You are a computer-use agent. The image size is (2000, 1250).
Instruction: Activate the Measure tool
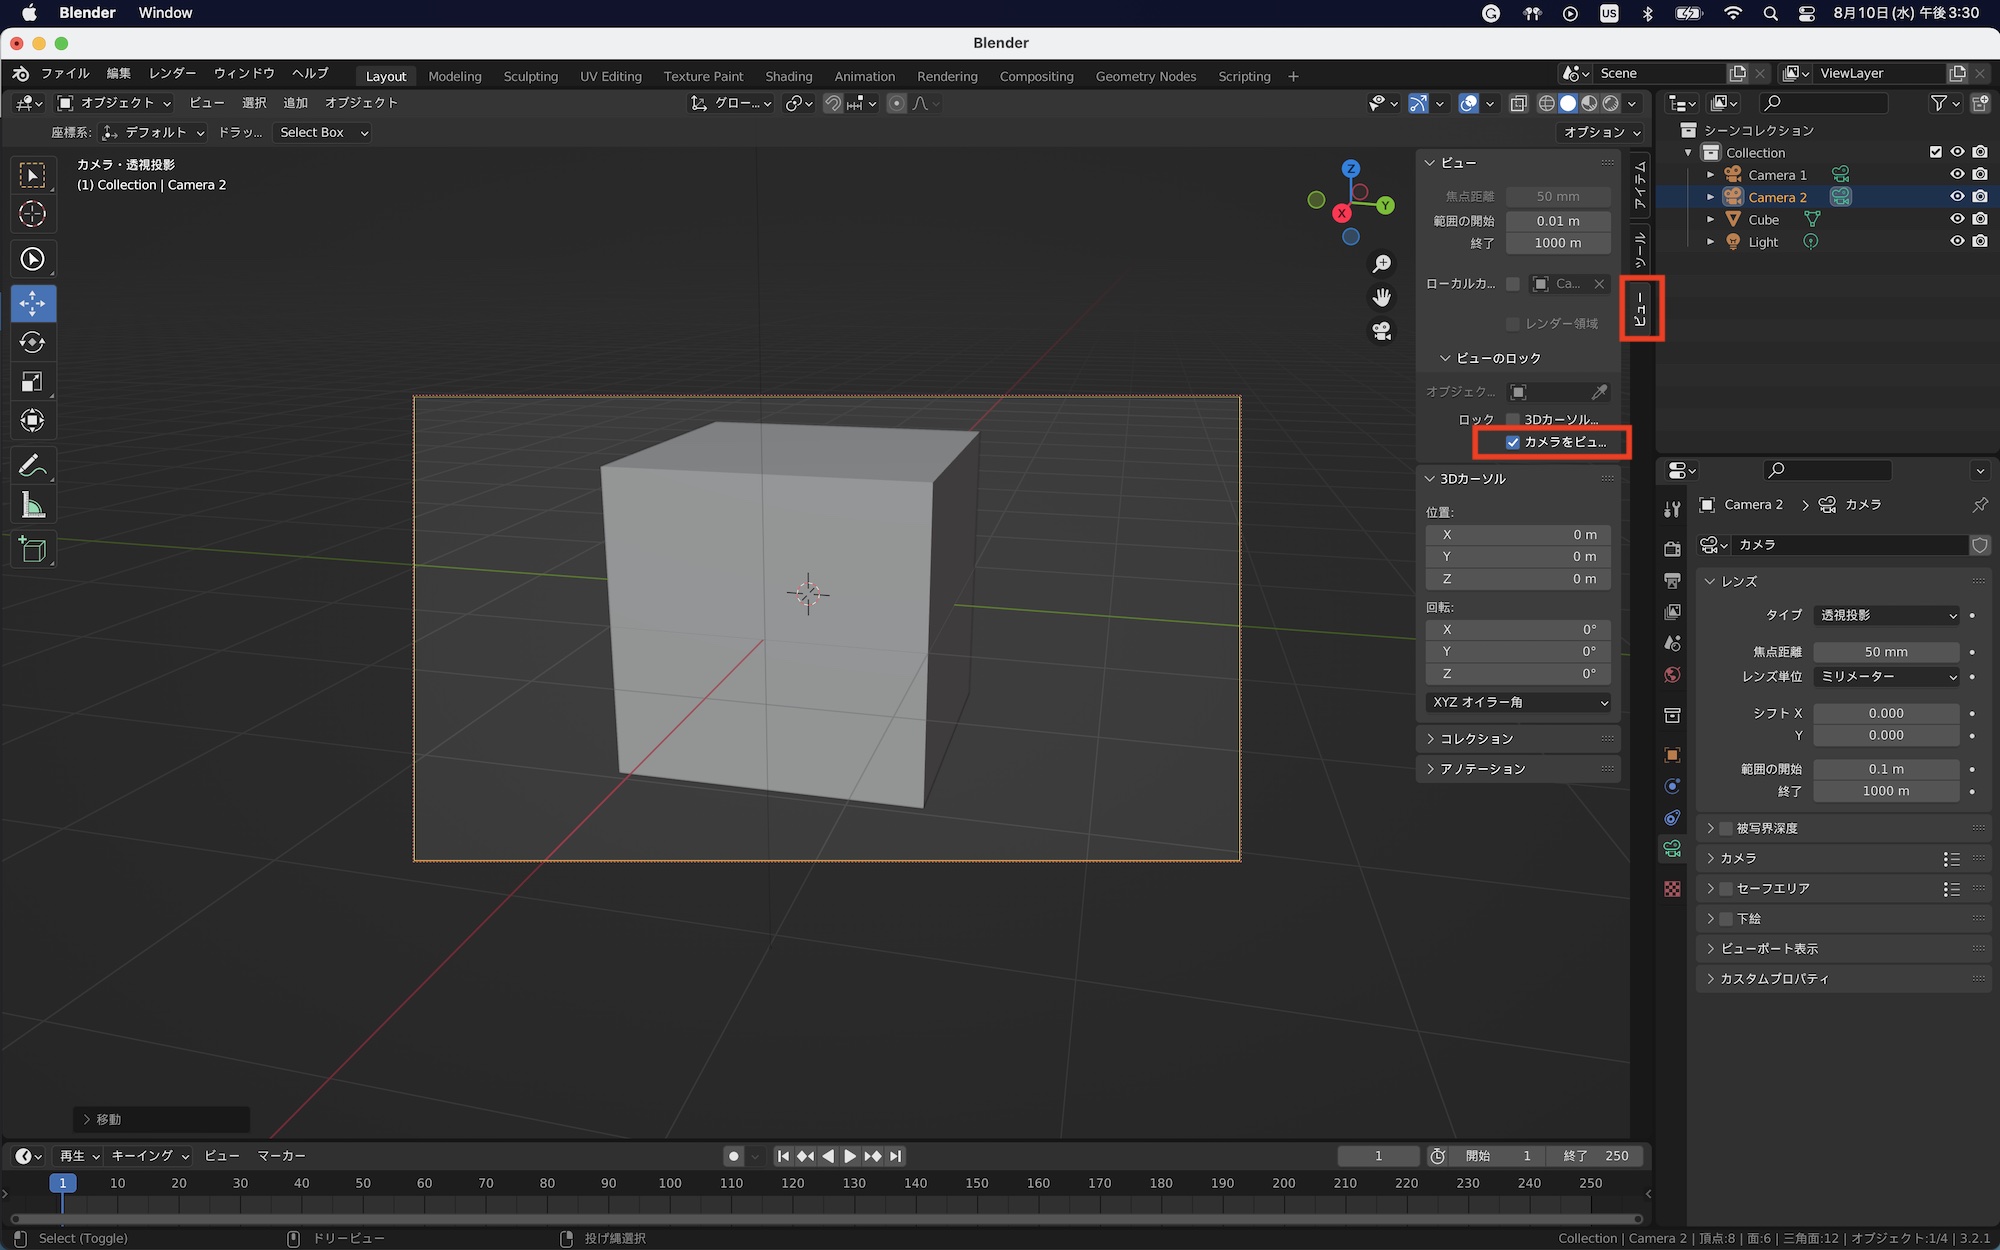(x=32, y=506)
